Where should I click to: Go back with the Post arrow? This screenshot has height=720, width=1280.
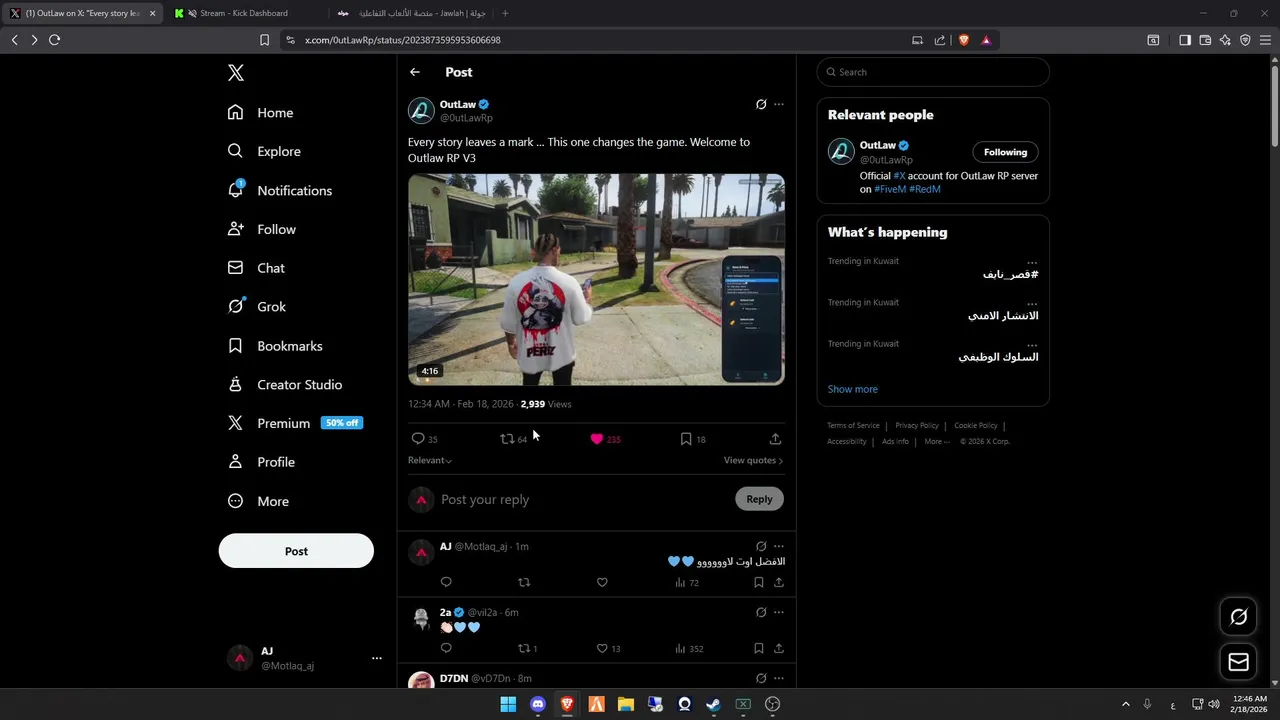tap(415, 72)
